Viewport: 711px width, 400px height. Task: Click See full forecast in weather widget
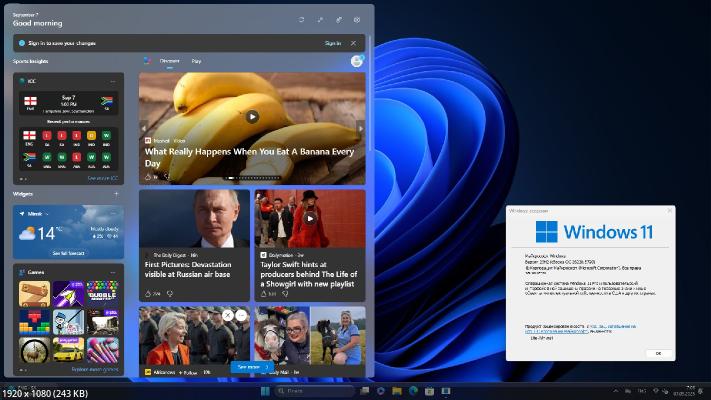69,253
